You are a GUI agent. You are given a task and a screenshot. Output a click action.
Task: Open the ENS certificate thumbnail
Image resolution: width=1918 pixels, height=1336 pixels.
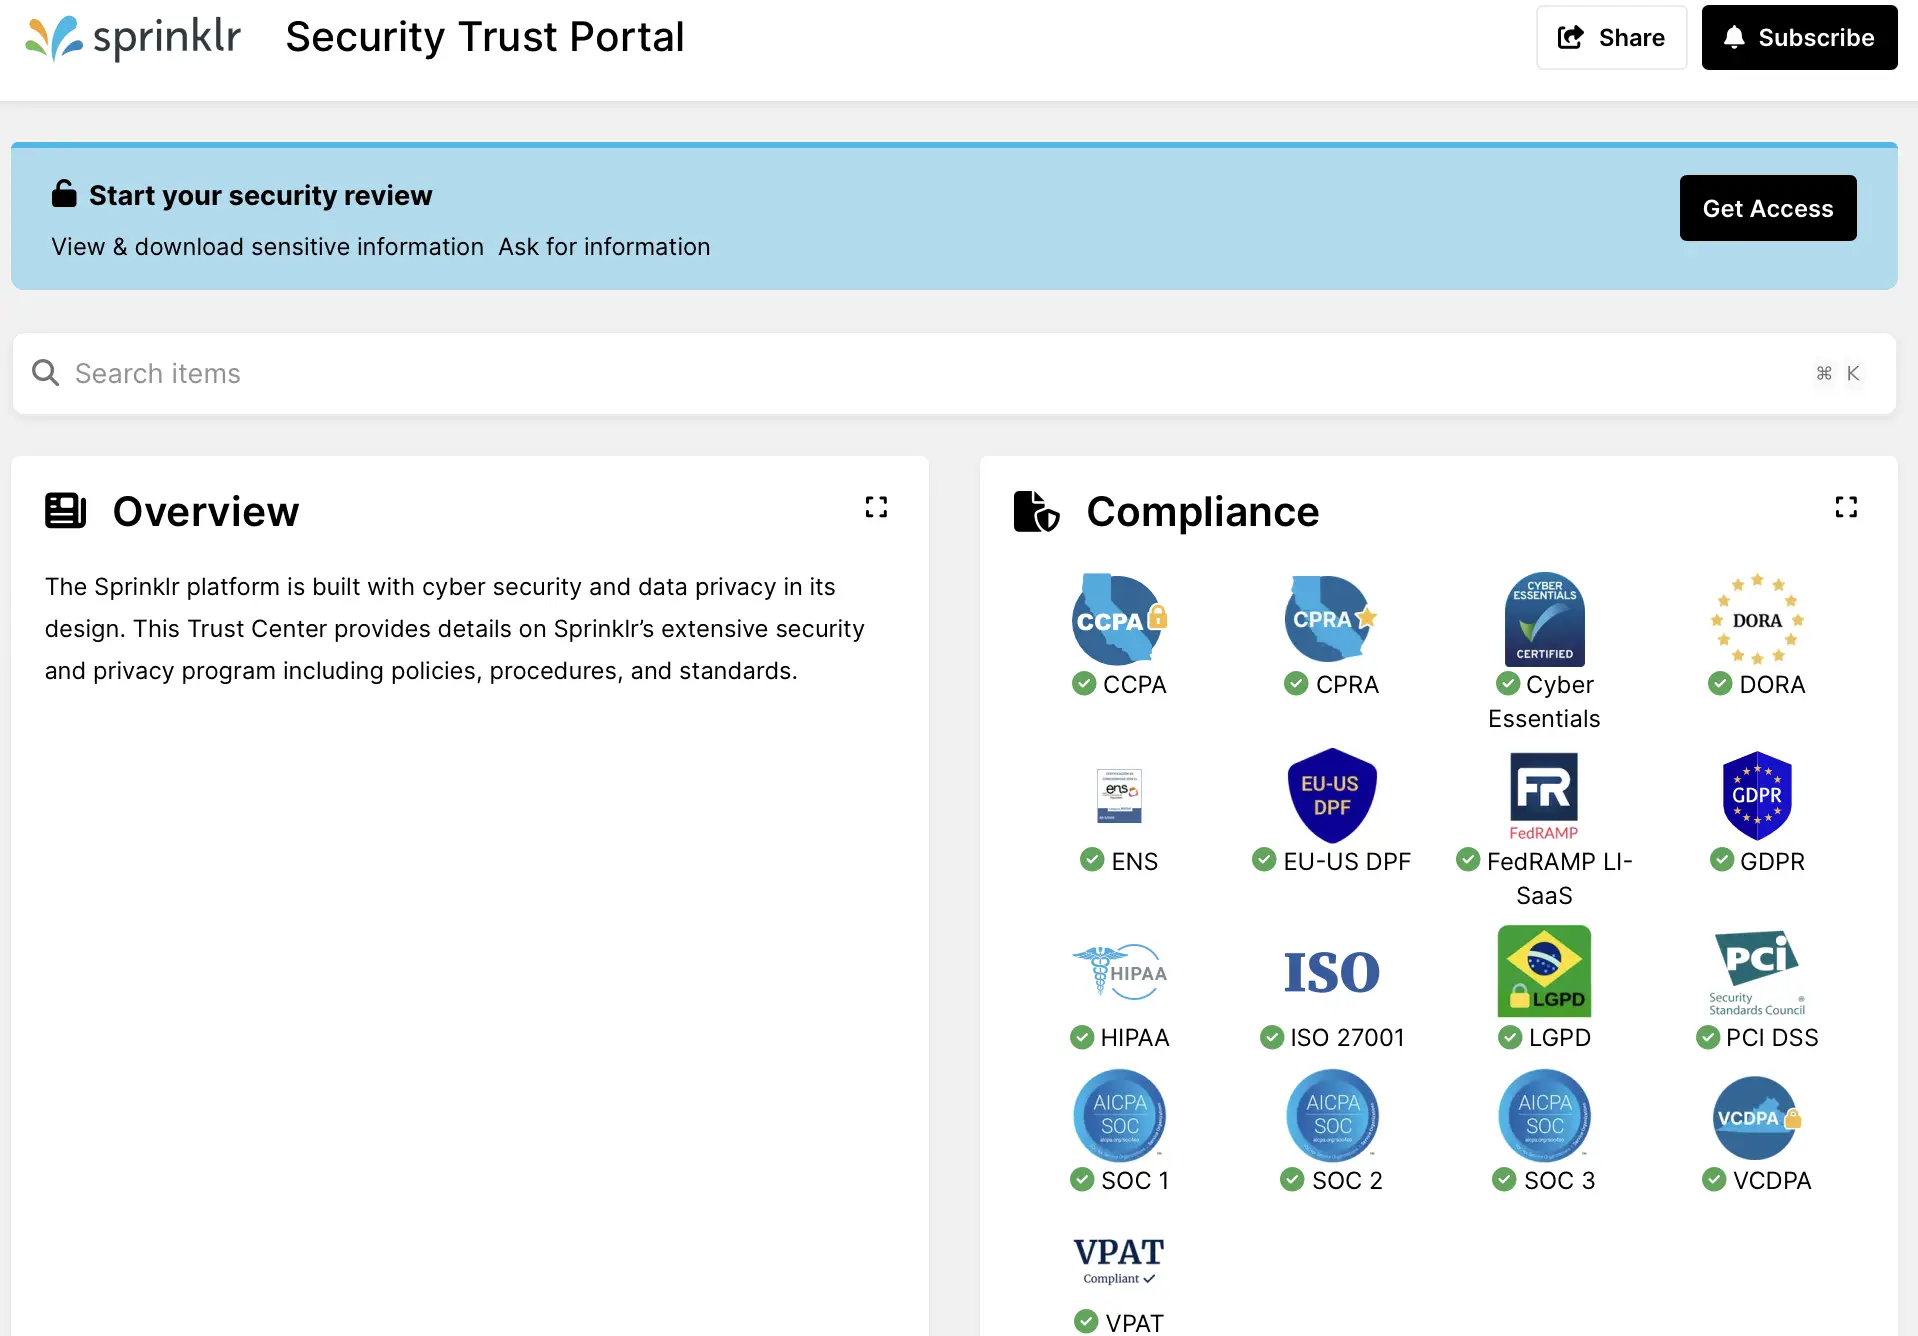[1119, 796]
